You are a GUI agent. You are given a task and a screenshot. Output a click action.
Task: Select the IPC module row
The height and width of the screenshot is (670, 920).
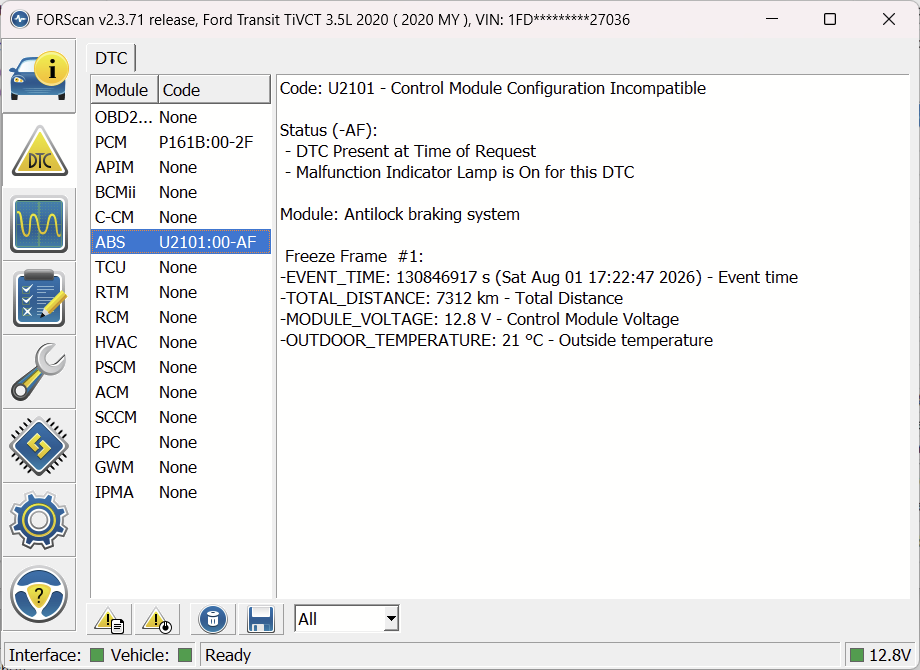[x=181, y=442]
